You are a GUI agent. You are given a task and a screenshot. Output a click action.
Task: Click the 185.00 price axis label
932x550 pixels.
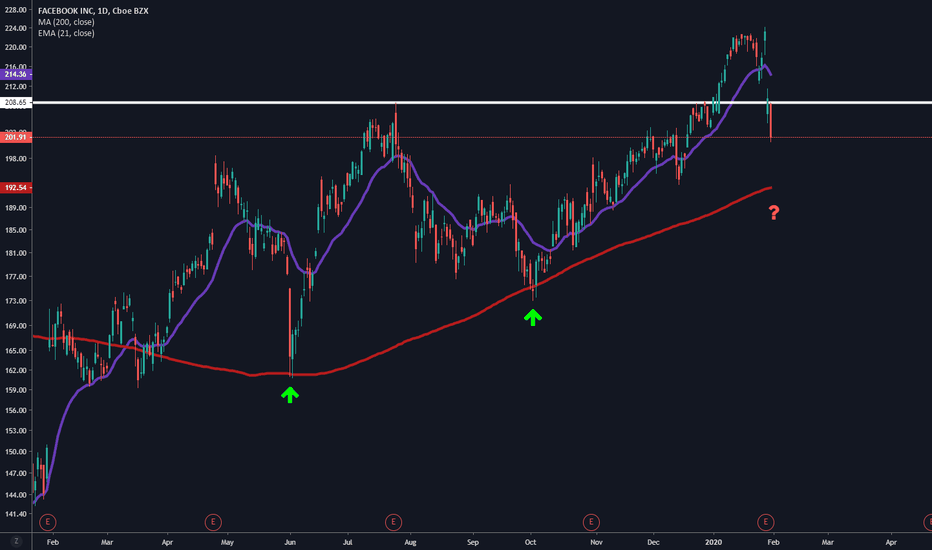pos(16,230)
